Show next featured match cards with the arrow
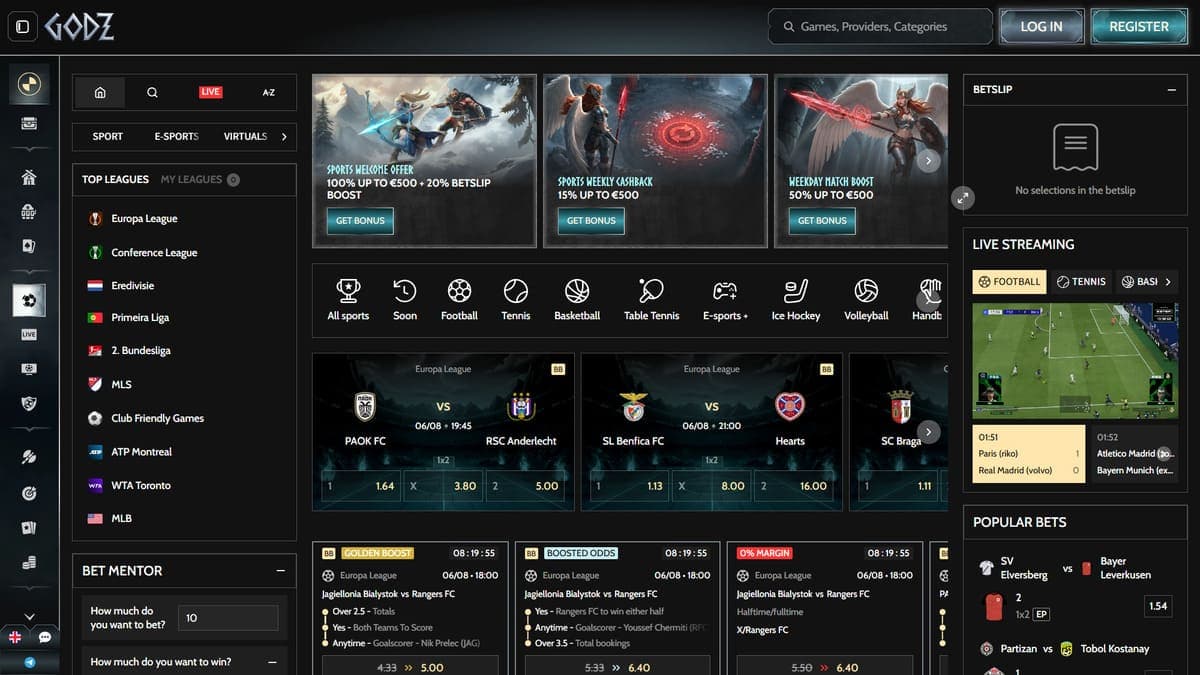 [x=929, y=432]
